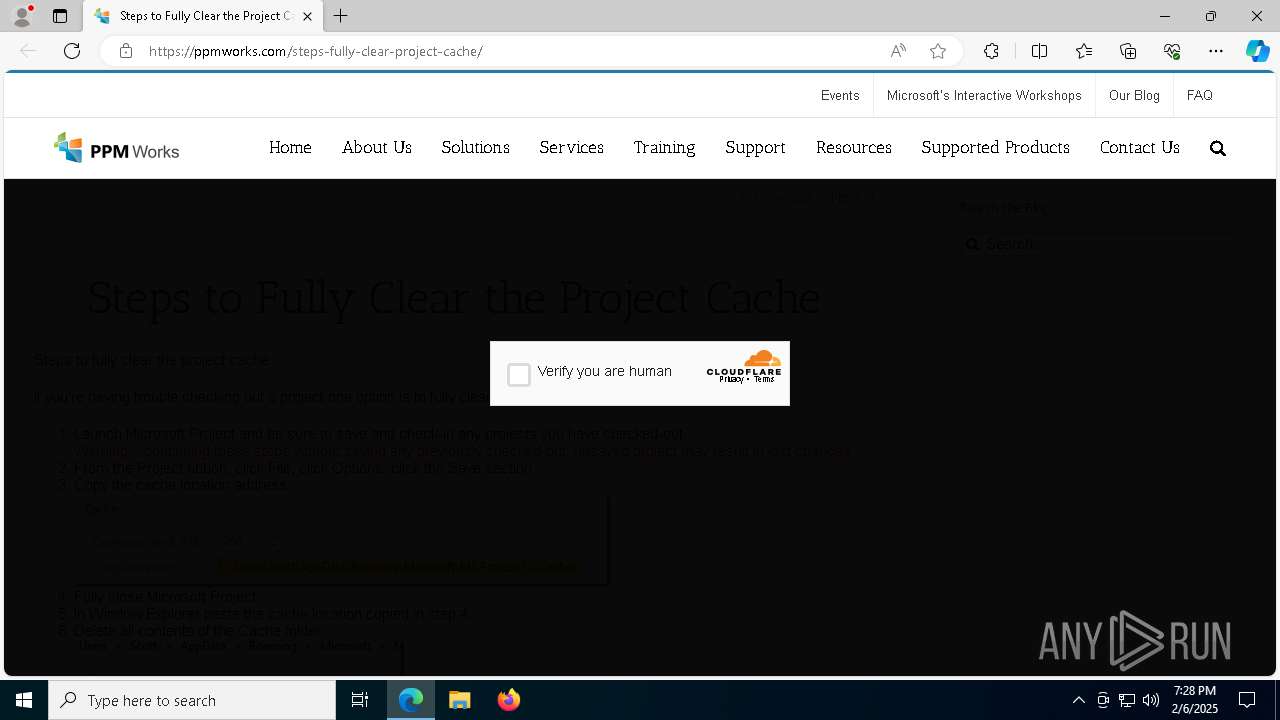Open File Explorer from taskbar
Image resolution: width=1280 pixels, height=720 pixels.
coord(460,700)
